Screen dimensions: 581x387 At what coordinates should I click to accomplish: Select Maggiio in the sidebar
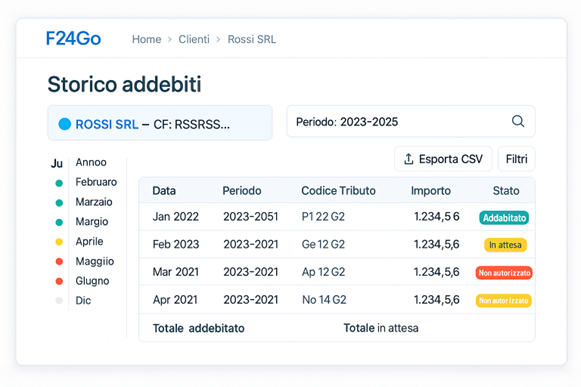coord(94,261)
